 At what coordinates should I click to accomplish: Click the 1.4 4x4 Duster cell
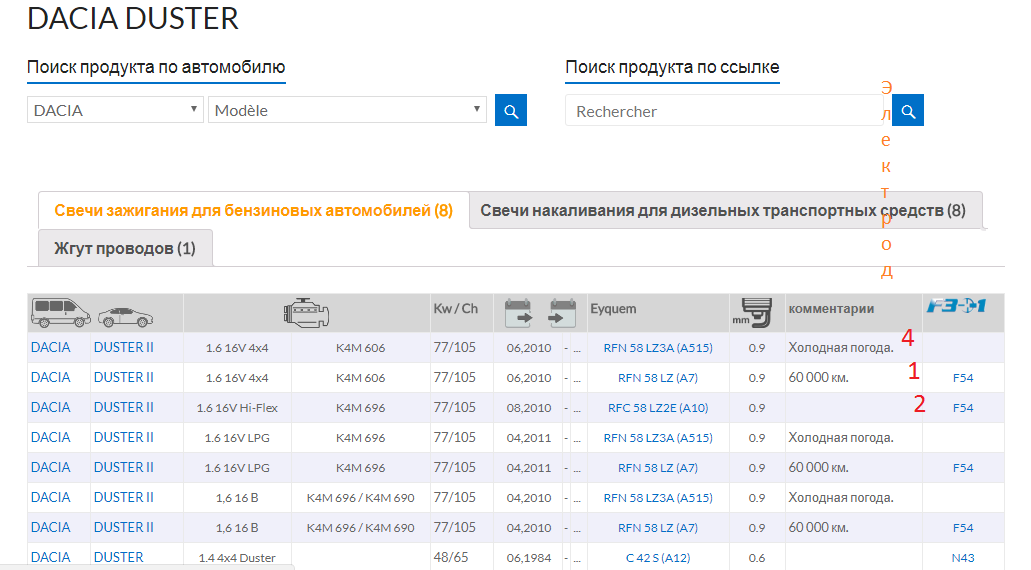click(237, 558)
